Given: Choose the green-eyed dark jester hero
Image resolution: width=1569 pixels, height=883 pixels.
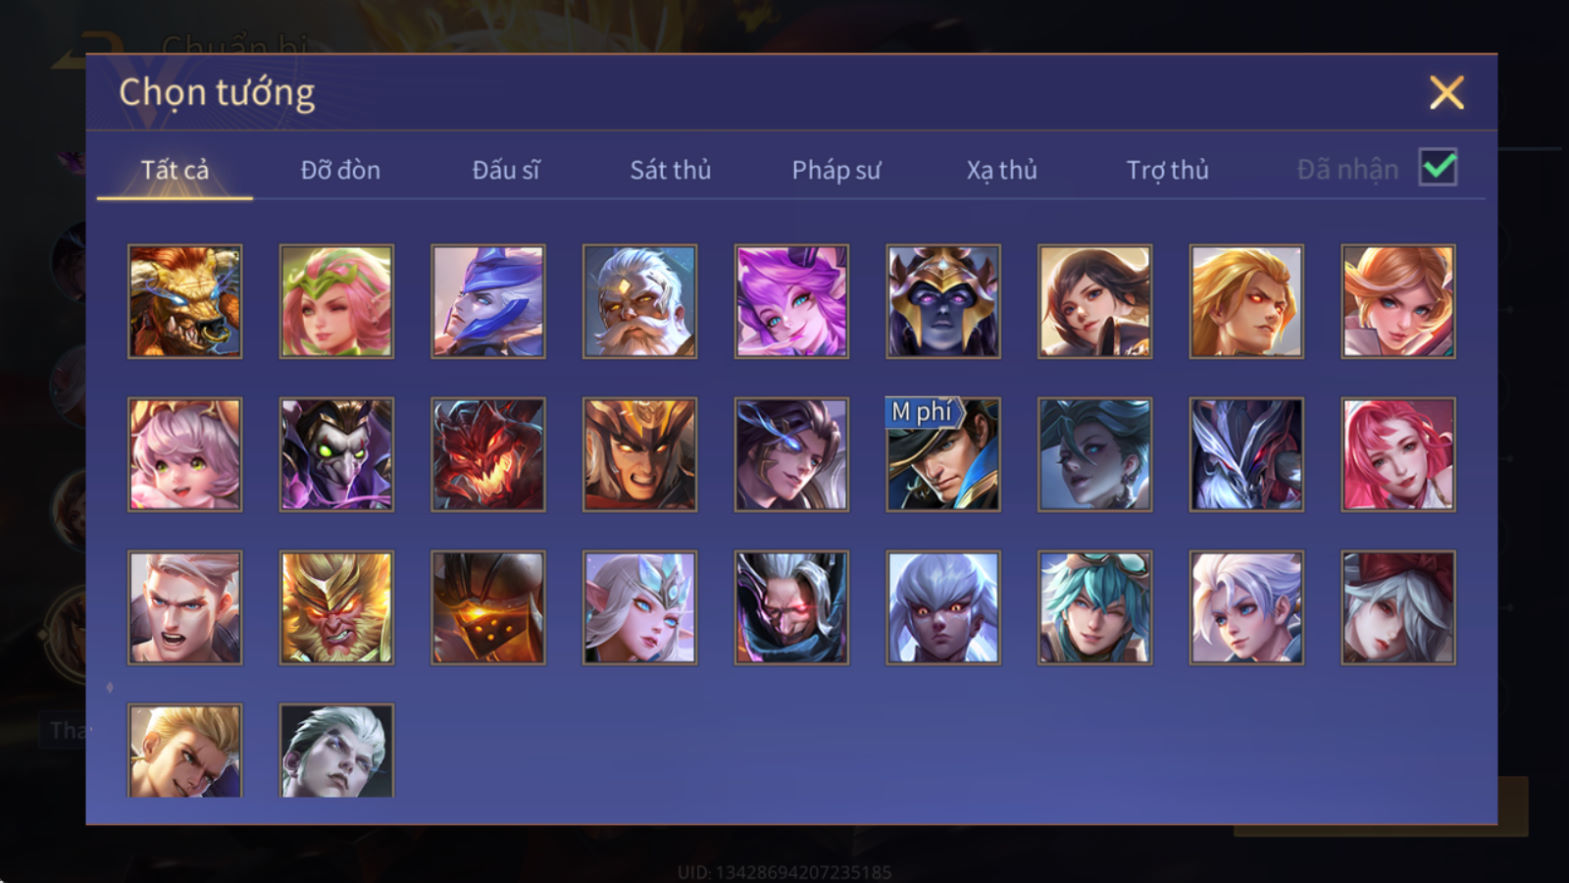Looking at the screenshot, I should point(336,454).
